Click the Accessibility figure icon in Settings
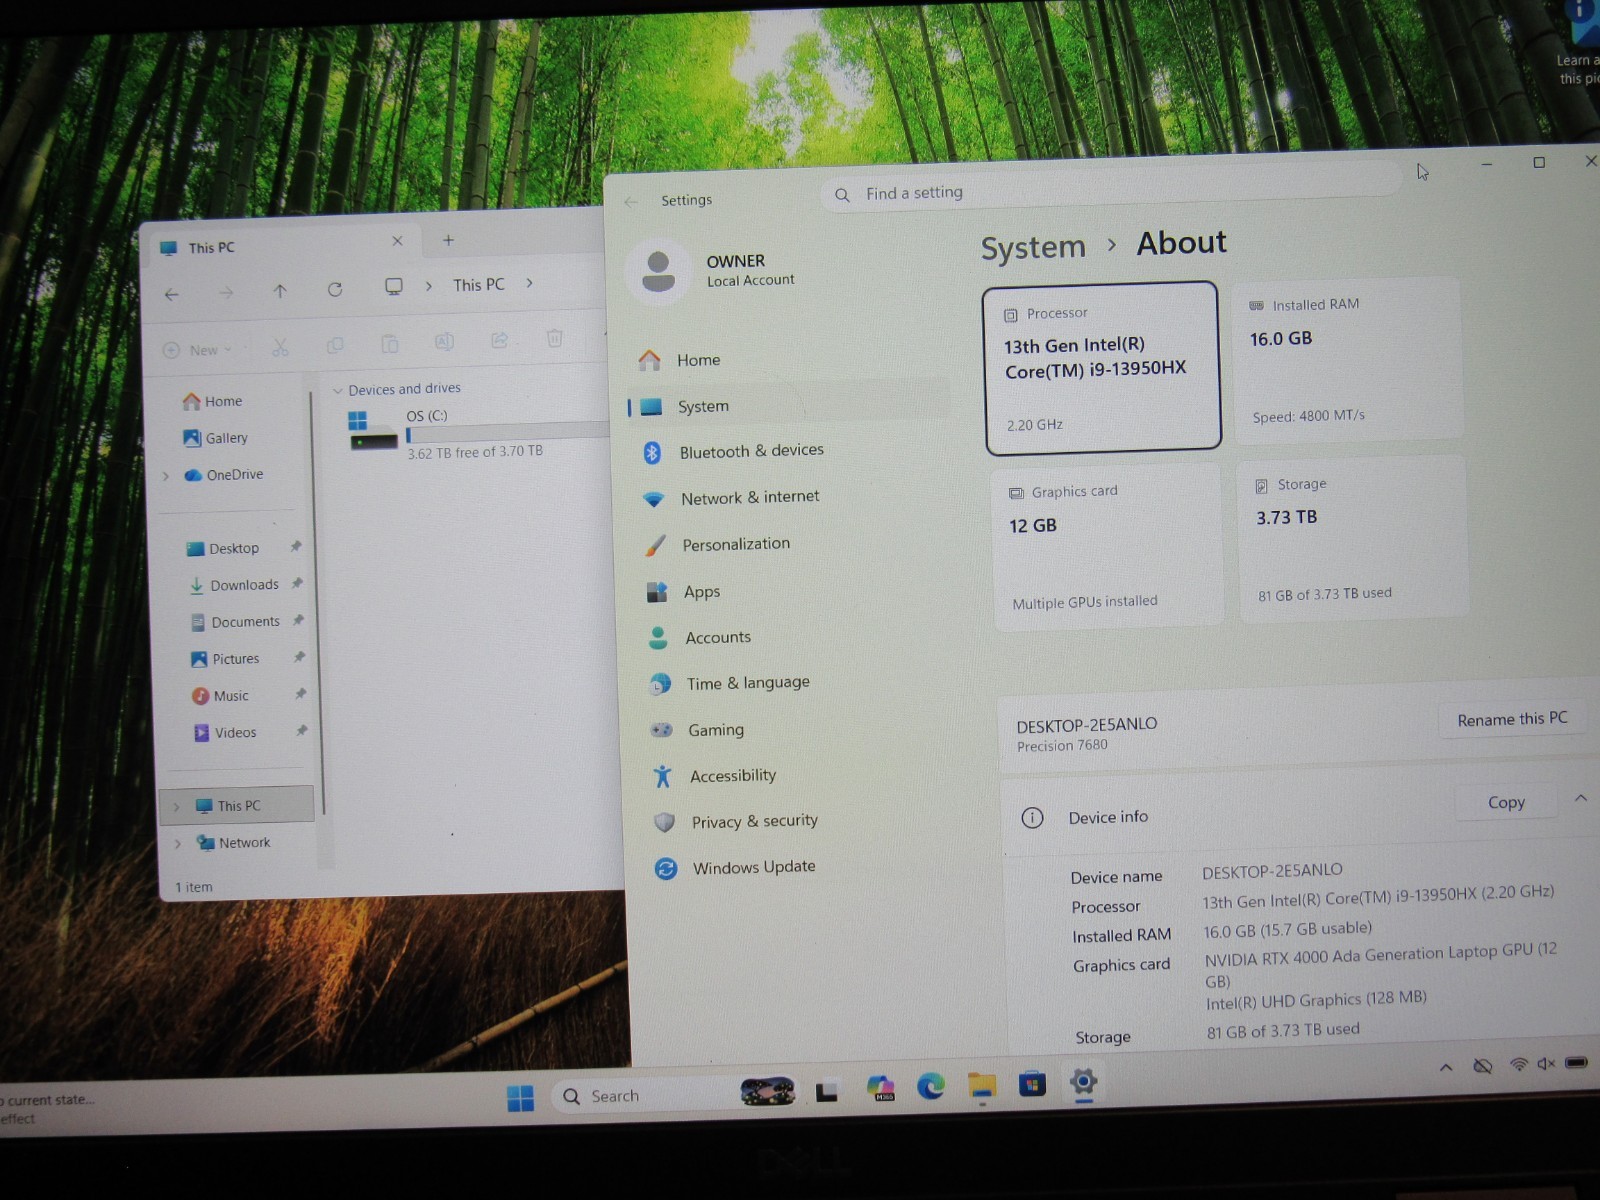 coord(662,776)
